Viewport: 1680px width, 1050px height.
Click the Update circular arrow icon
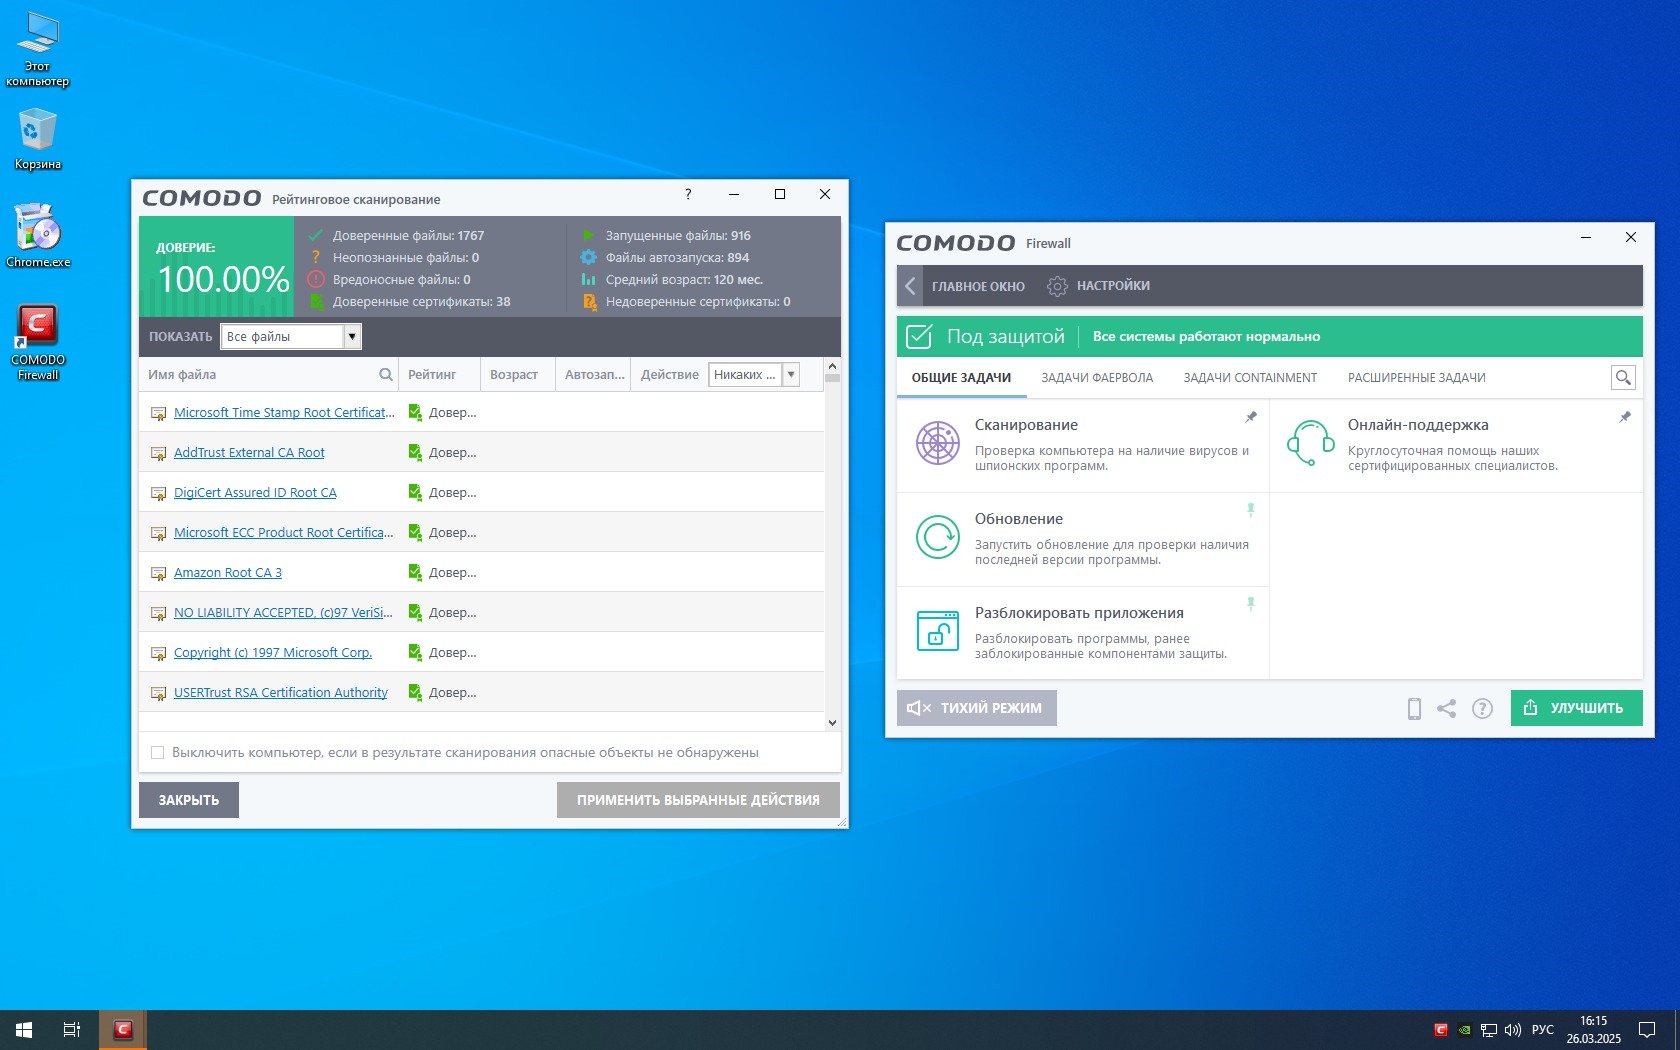(937, 537)
